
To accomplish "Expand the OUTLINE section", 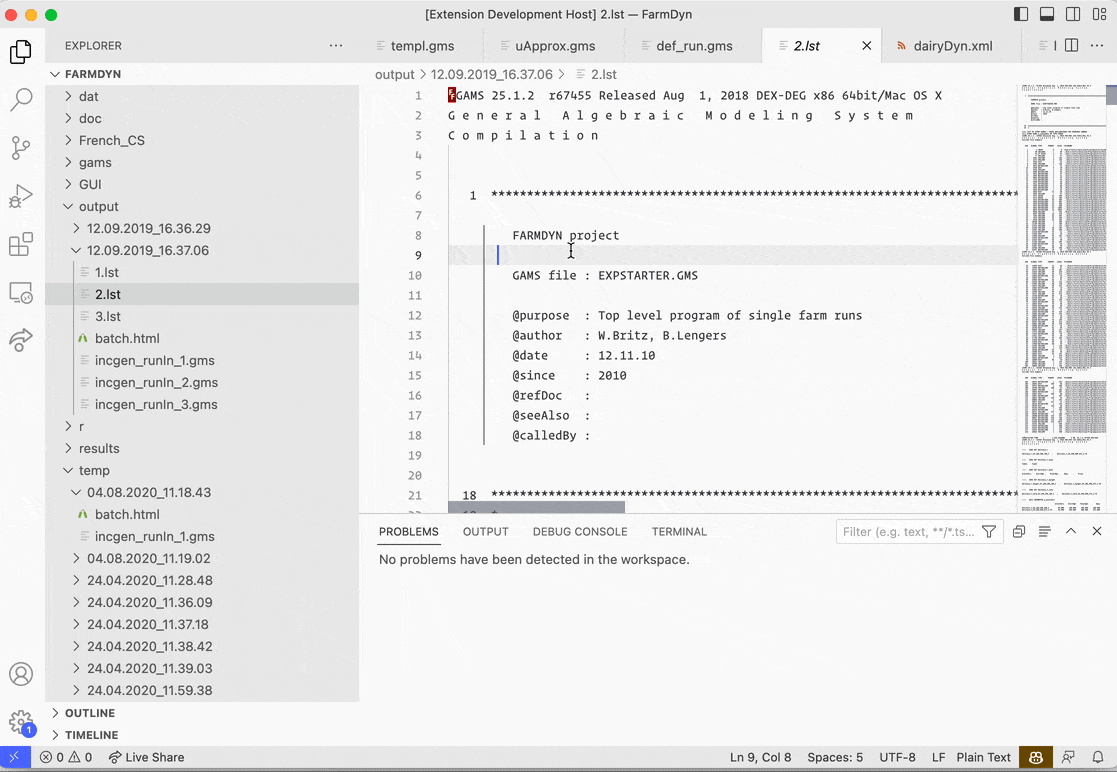I will (x=202, y=713).
